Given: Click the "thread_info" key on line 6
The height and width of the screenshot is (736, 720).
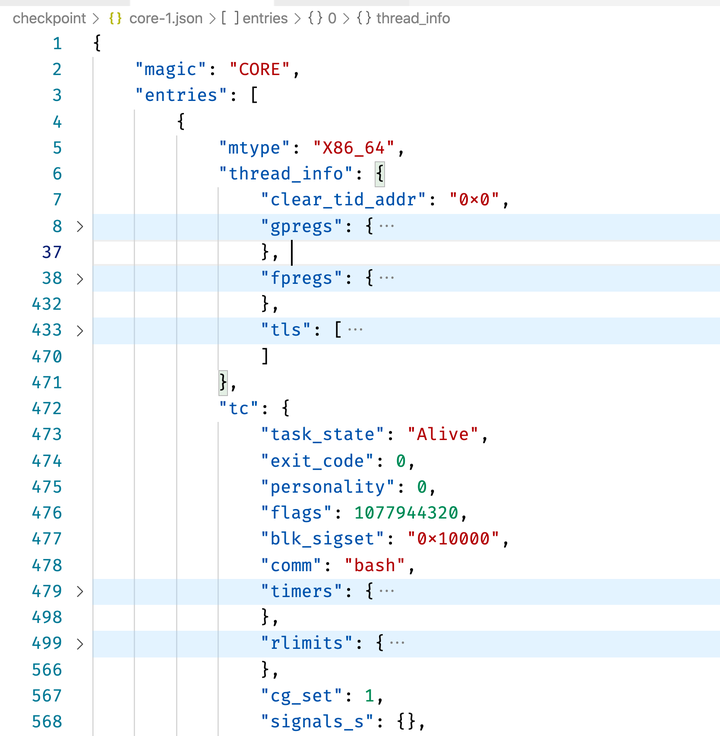Looking at the screenshot, I should [286, 174].
